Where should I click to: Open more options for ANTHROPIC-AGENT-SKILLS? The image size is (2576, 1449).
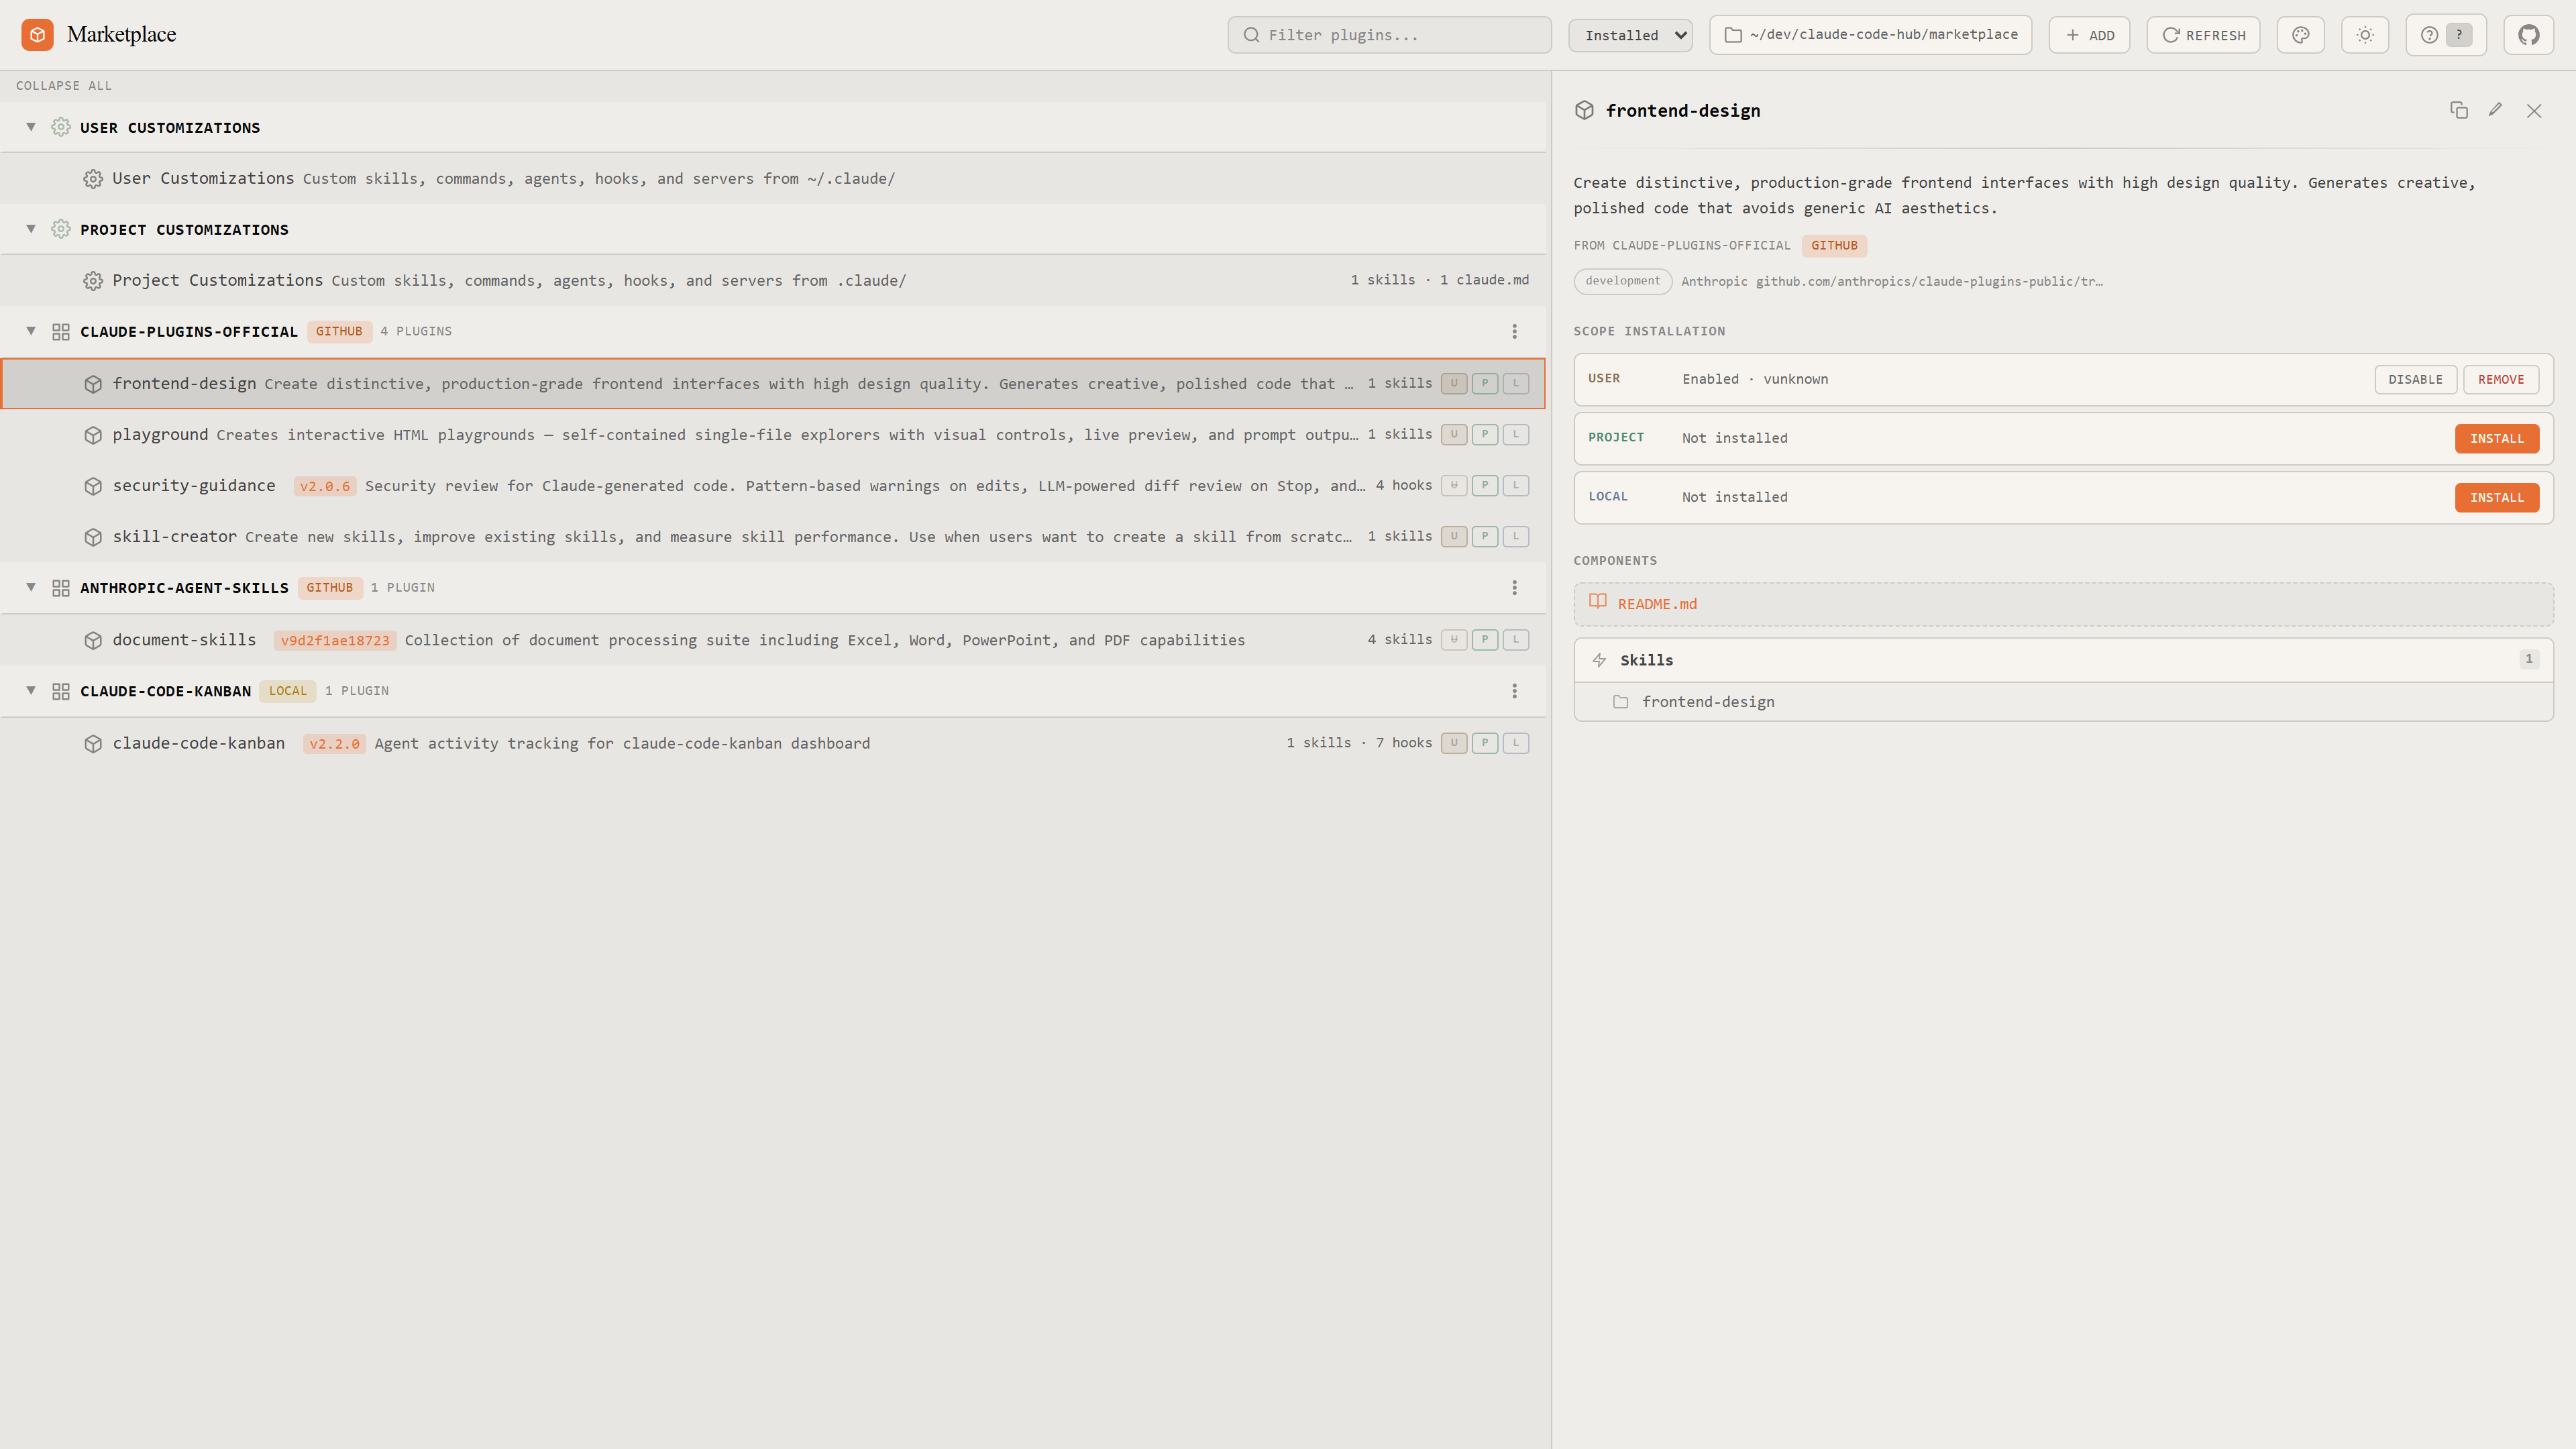click(x=1514, y=588)
